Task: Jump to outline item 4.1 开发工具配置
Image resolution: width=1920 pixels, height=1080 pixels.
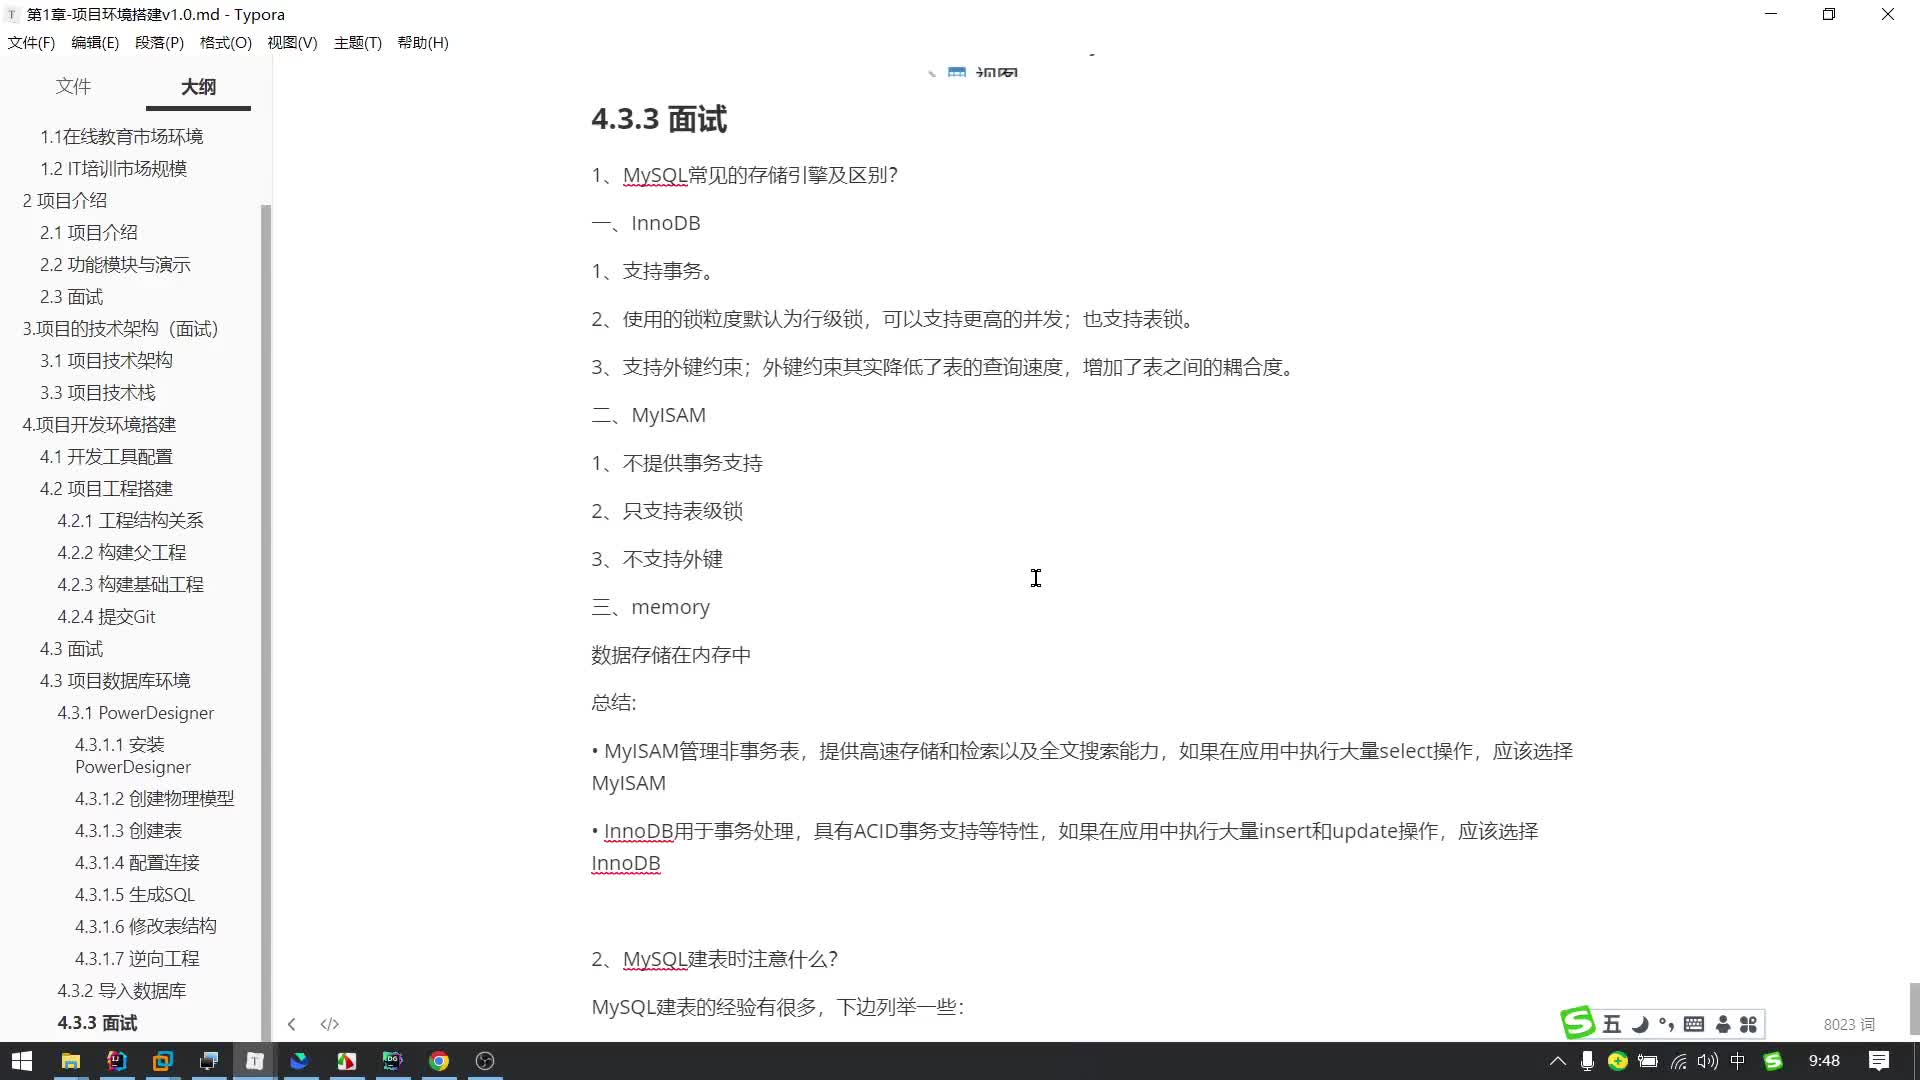Action: click(106, 457)
